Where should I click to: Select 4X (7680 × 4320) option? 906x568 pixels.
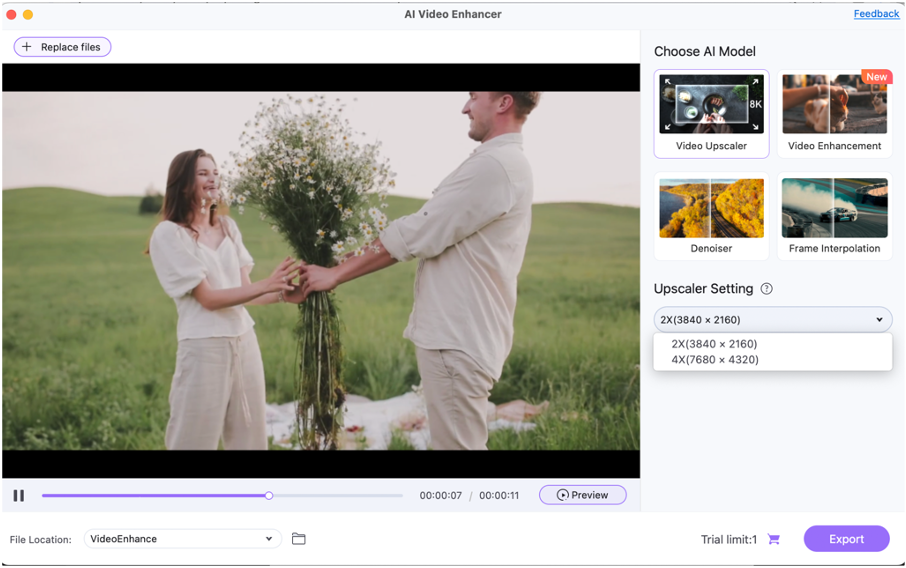point(714,360)
